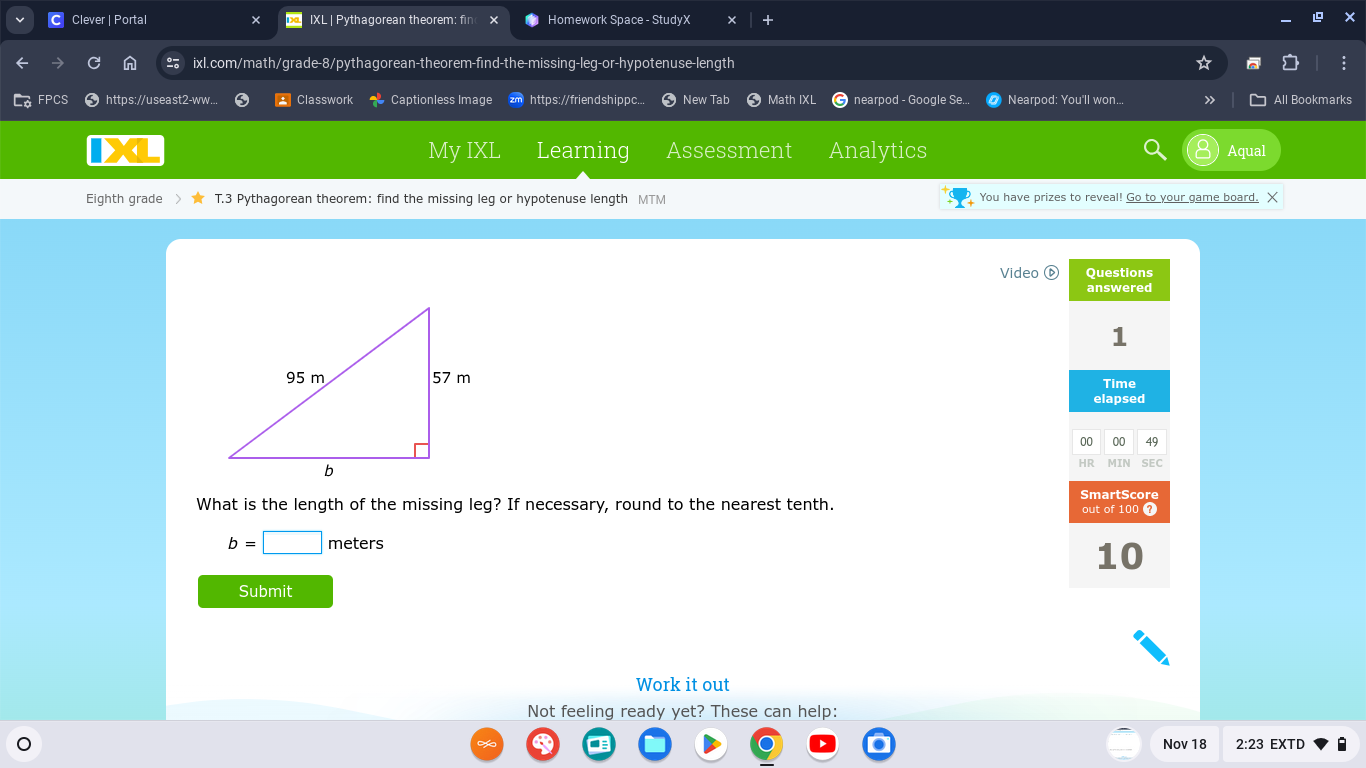Open Google Classroom from the shelf
Screen dimensions: 1366x768
click(x=599, y=744)
